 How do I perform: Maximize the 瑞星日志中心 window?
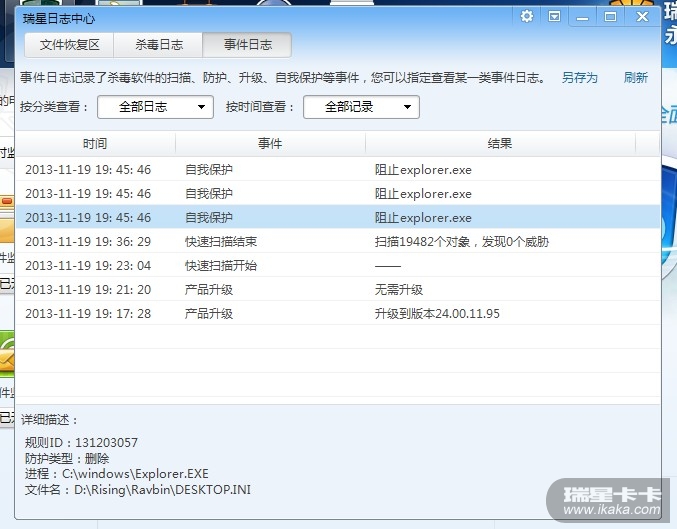[610, 17]
